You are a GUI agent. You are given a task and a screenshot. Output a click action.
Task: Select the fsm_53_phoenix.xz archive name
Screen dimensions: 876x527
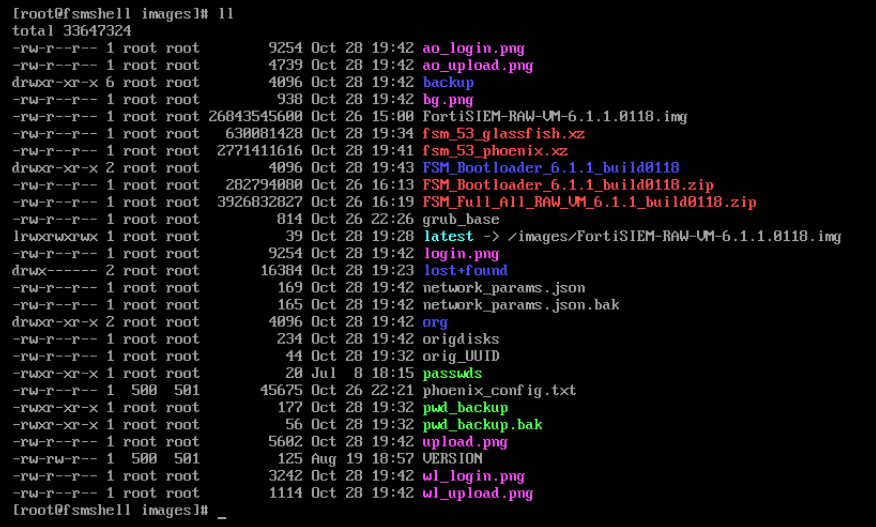[494, 151]
